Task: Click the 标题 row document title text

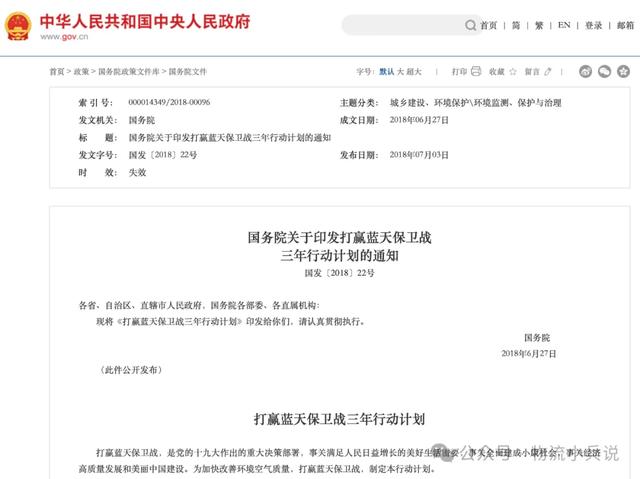Action: tap(230, 137)
